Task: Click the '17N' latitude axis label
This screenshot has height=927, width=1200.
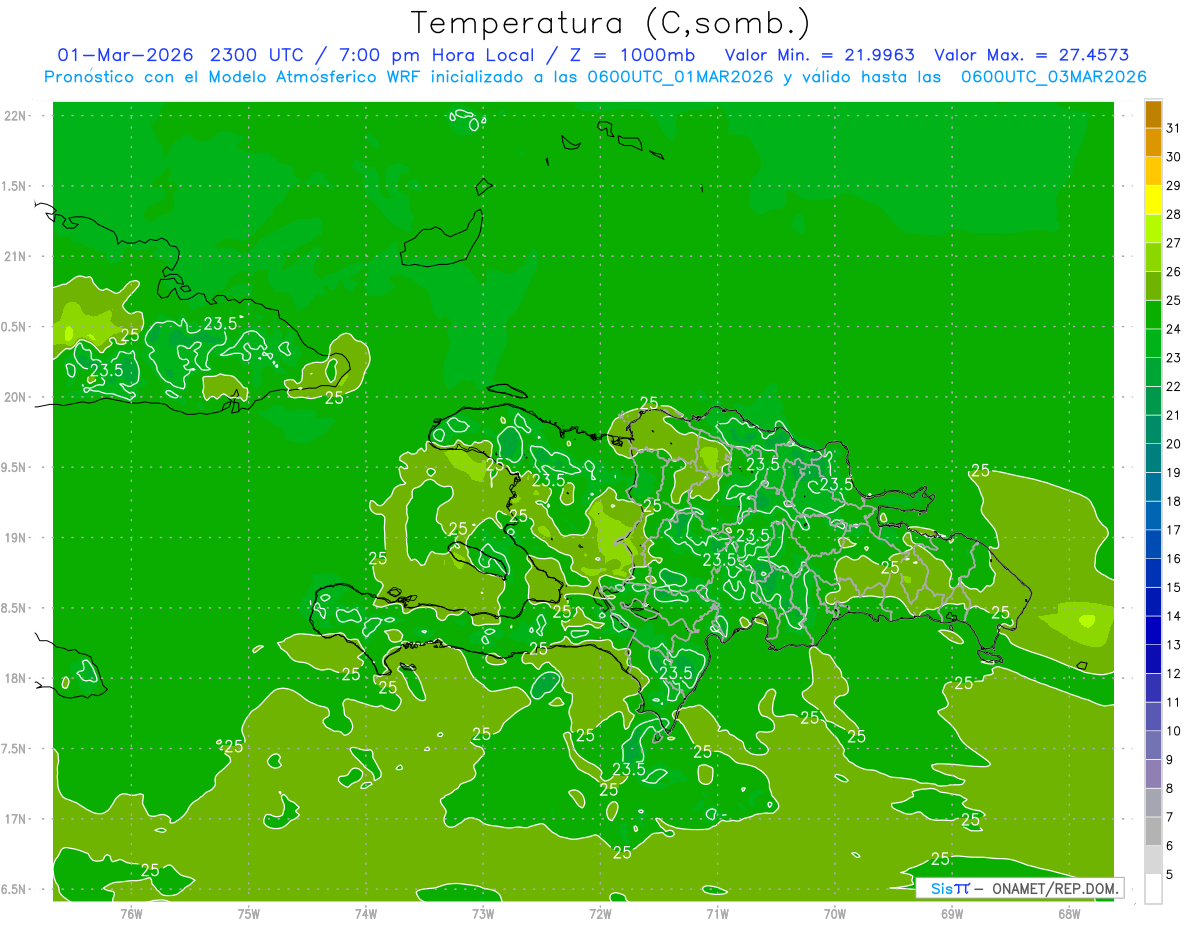Action: 14,819
